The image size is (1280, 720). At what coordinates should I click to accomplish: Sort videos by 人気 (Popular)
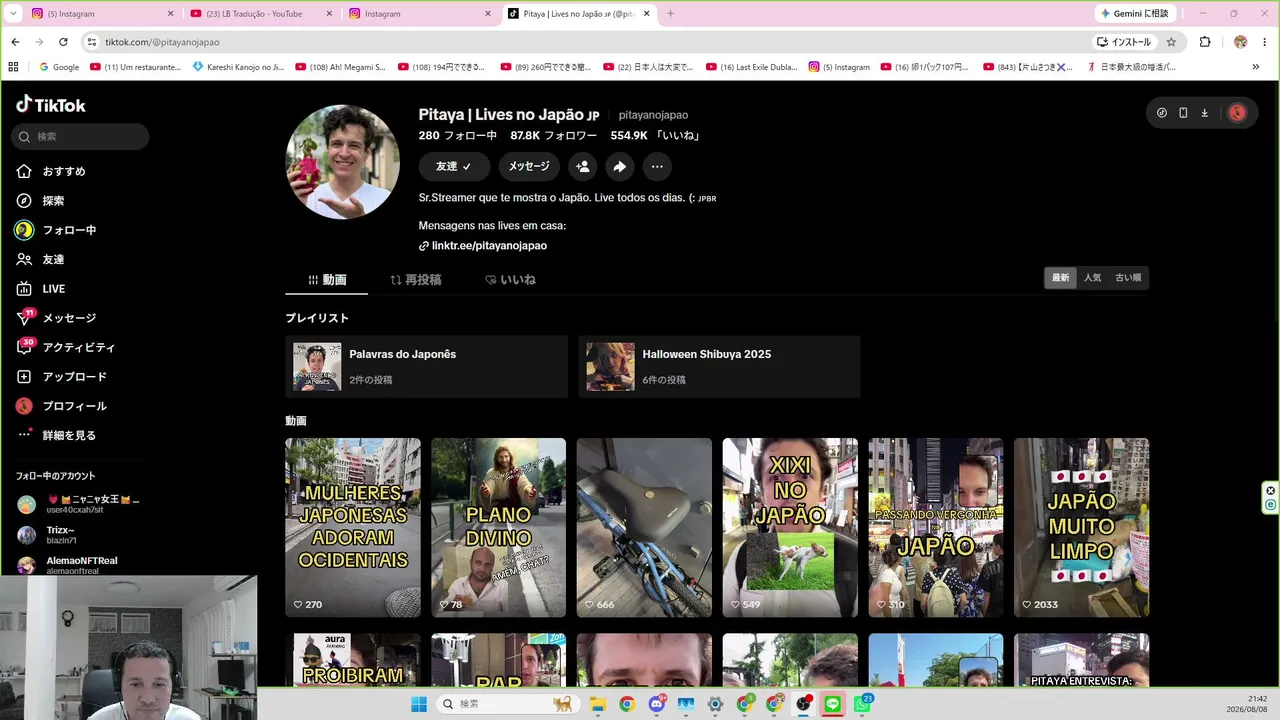(1093, 278)
